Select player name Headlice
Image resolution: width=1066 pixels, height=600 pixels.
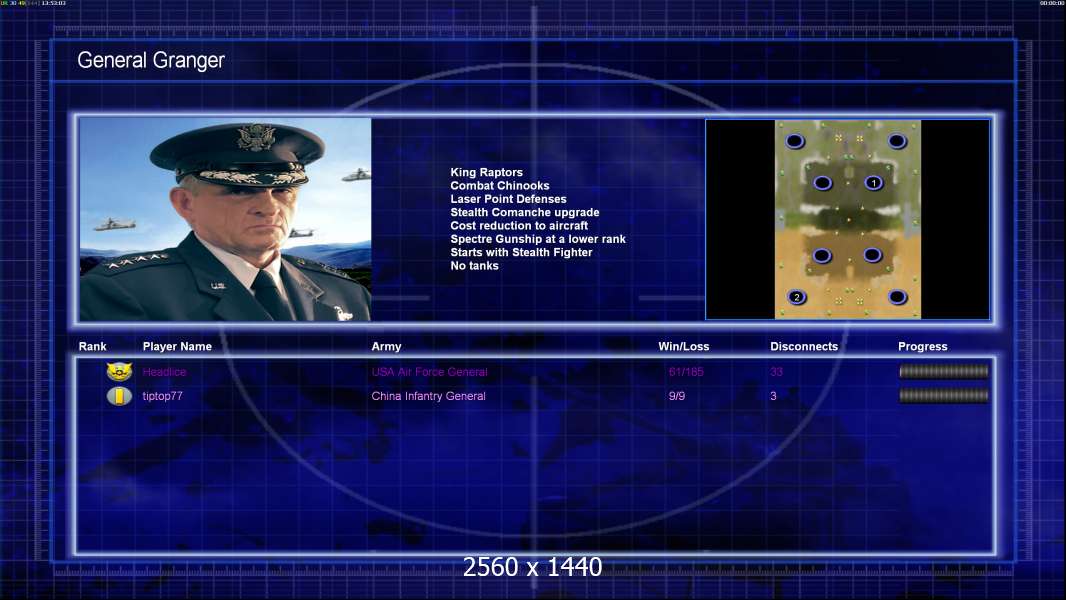164,372
